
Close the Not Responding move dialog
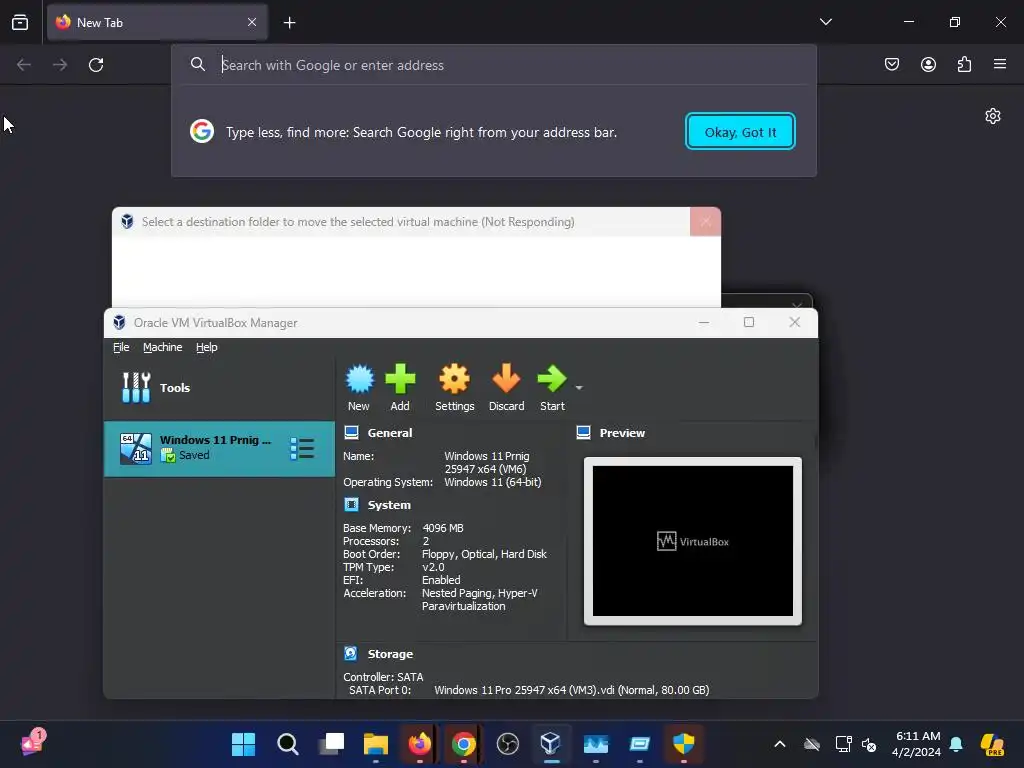pyautogui.click(x=705, y=222)
